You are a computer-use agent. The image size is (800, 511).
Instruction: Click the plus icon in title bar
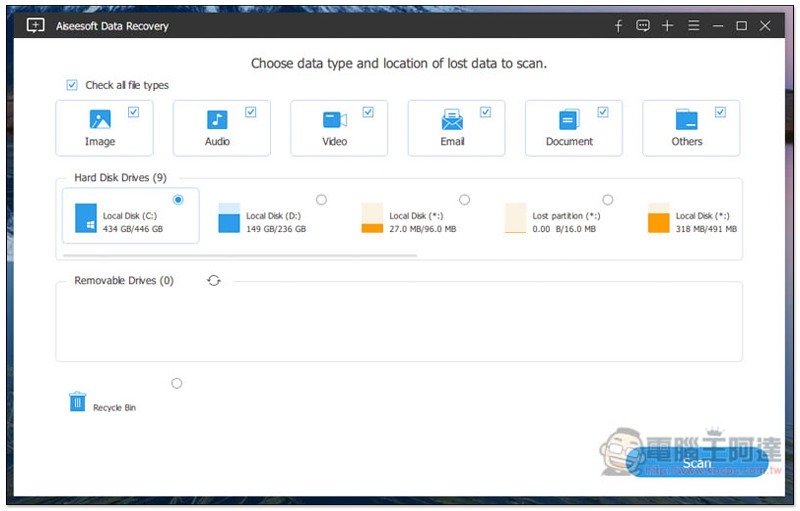click(x=668, y=26)
